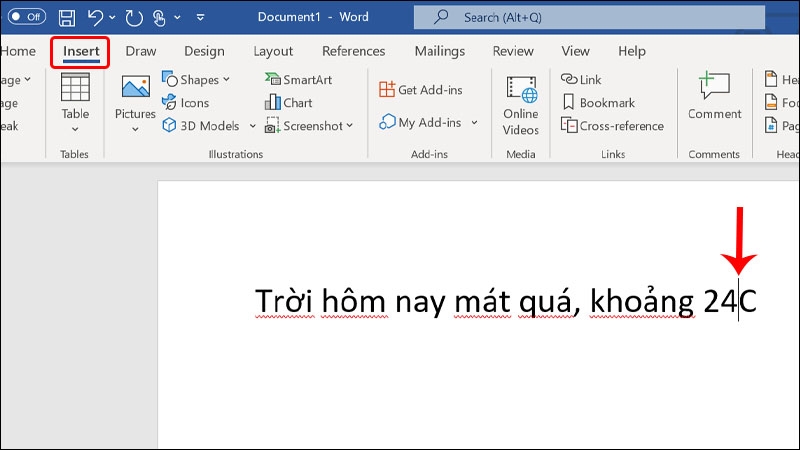The height and width of the screenshot is (450, 800).
Task: Click the "Document1 - Word" title text
Action: pos(313,17)
